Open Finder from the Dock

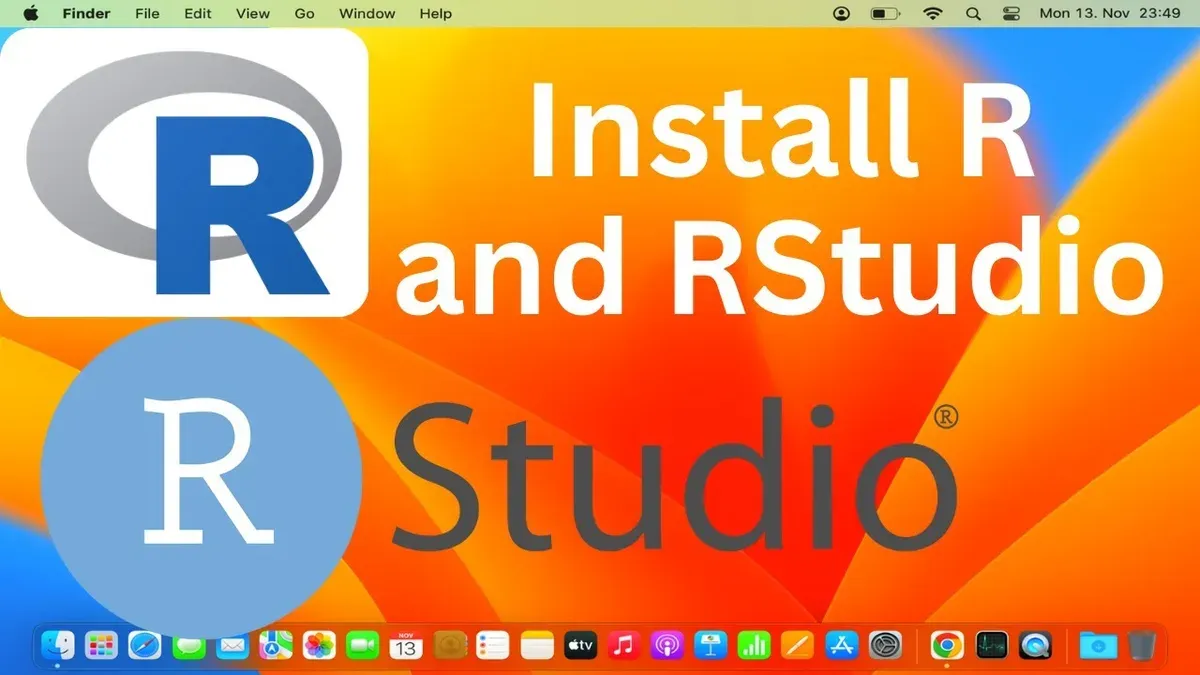[x=57, y=647]
